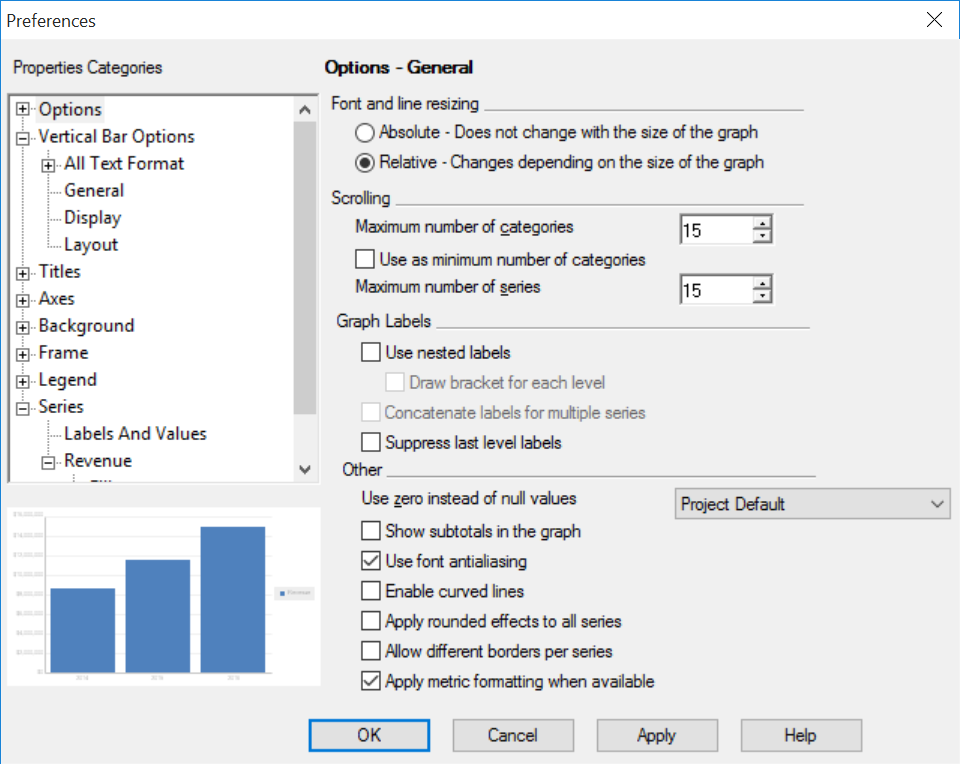Enable Show subtotals in the graph
The height and width of the screenshot is (764, 960).
click(x=371, y=531)
